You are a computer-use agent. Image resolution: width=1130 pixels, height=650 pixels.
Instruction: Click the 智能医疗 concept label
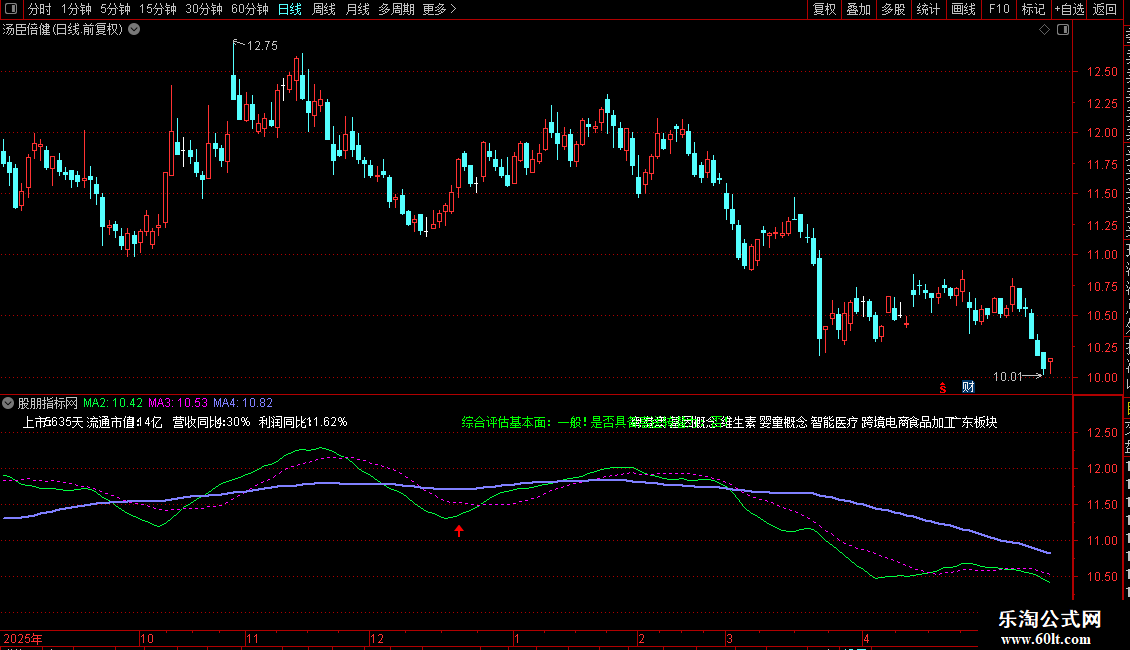coord(835,422)
